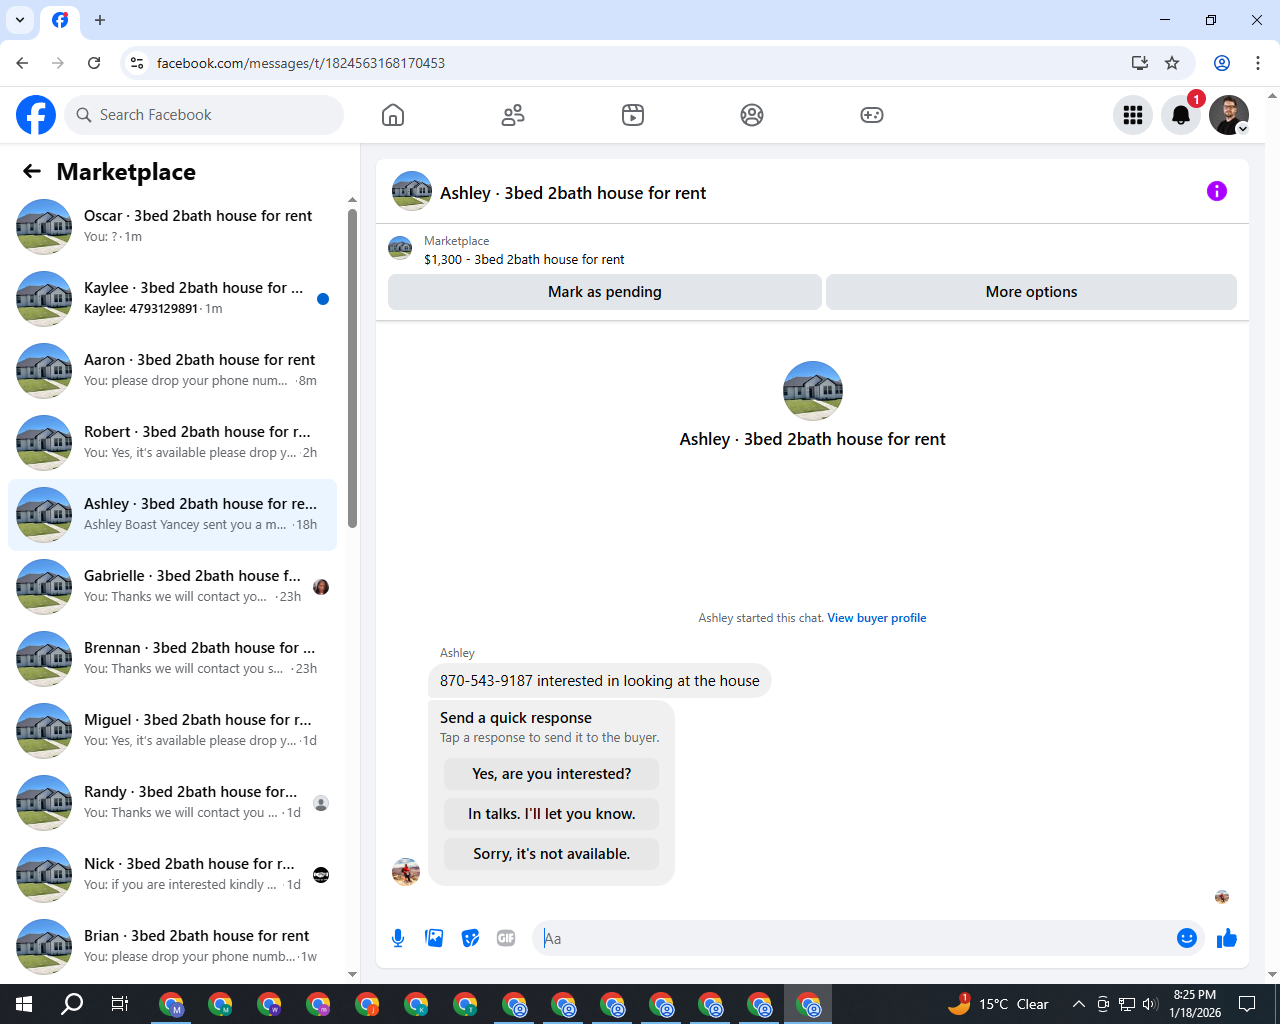
Task: Click the browser address bar URL
Action: tap(301, 63)
